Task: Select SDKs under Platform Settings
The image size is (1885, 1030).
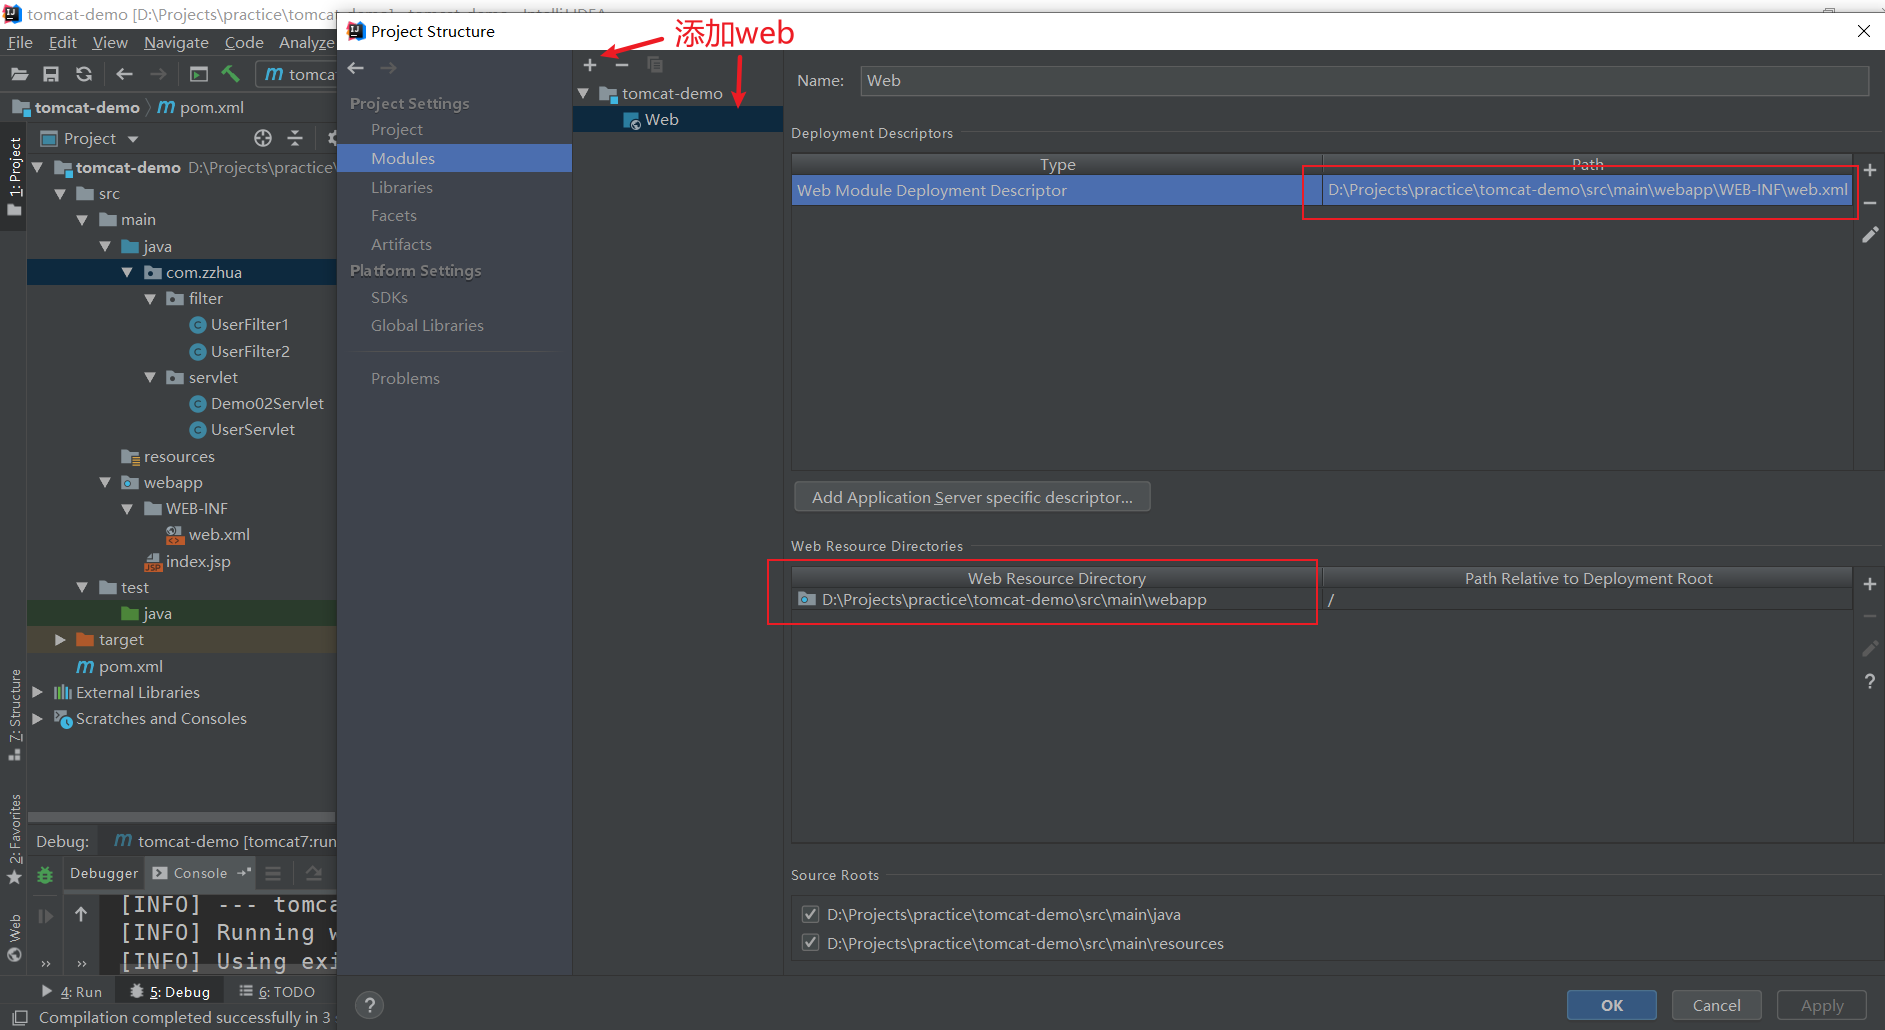Action: coord(389,297)
